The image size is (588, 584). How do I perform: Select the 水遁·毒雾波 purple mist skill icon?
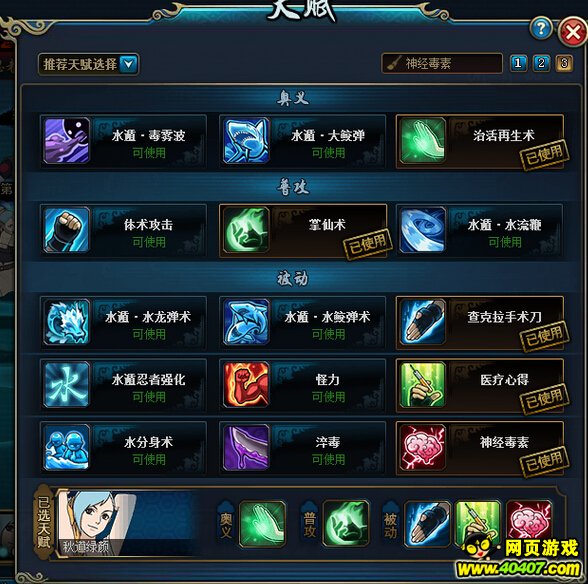click(x=67, y=141)
